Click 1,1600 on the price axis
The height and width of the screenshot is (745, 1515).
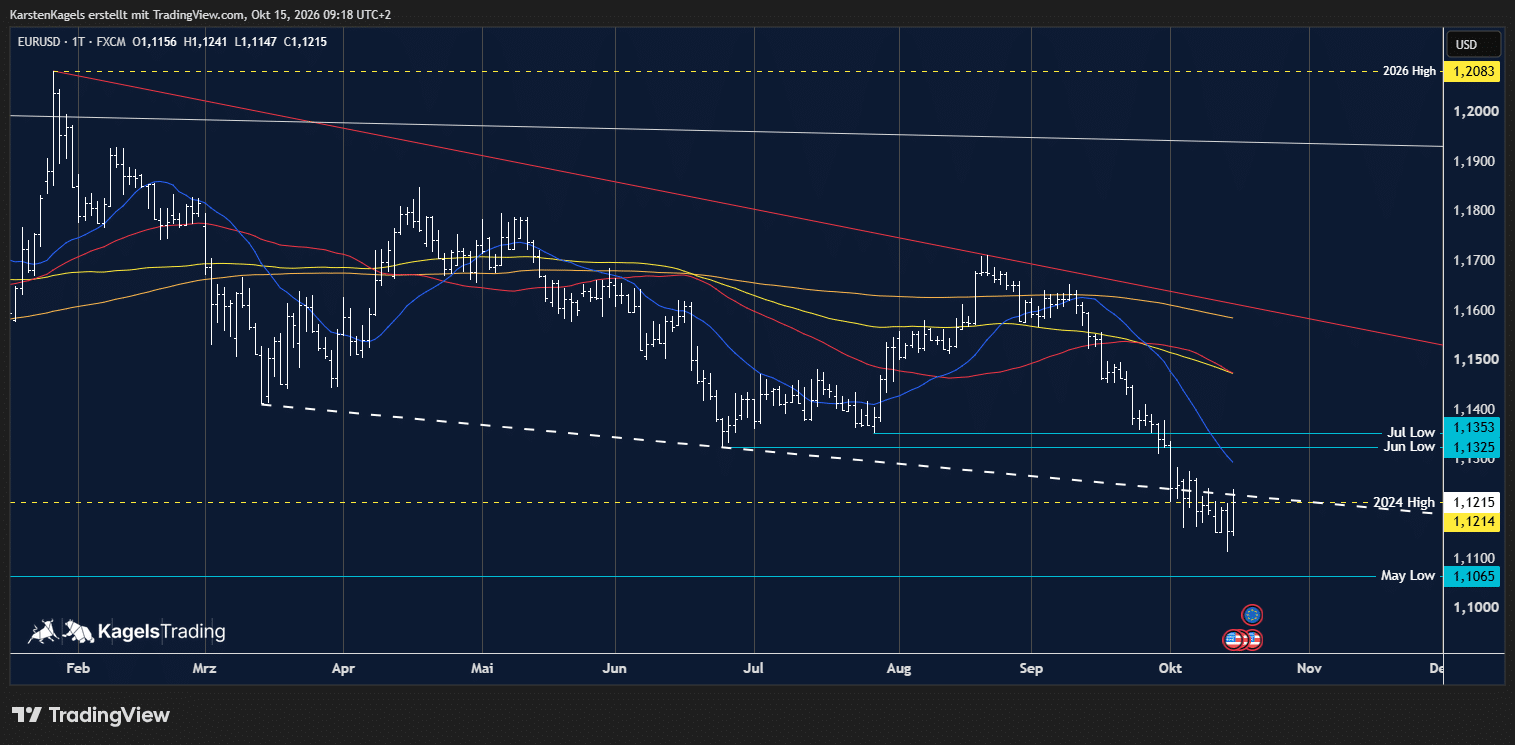[x=1474, y=311]
